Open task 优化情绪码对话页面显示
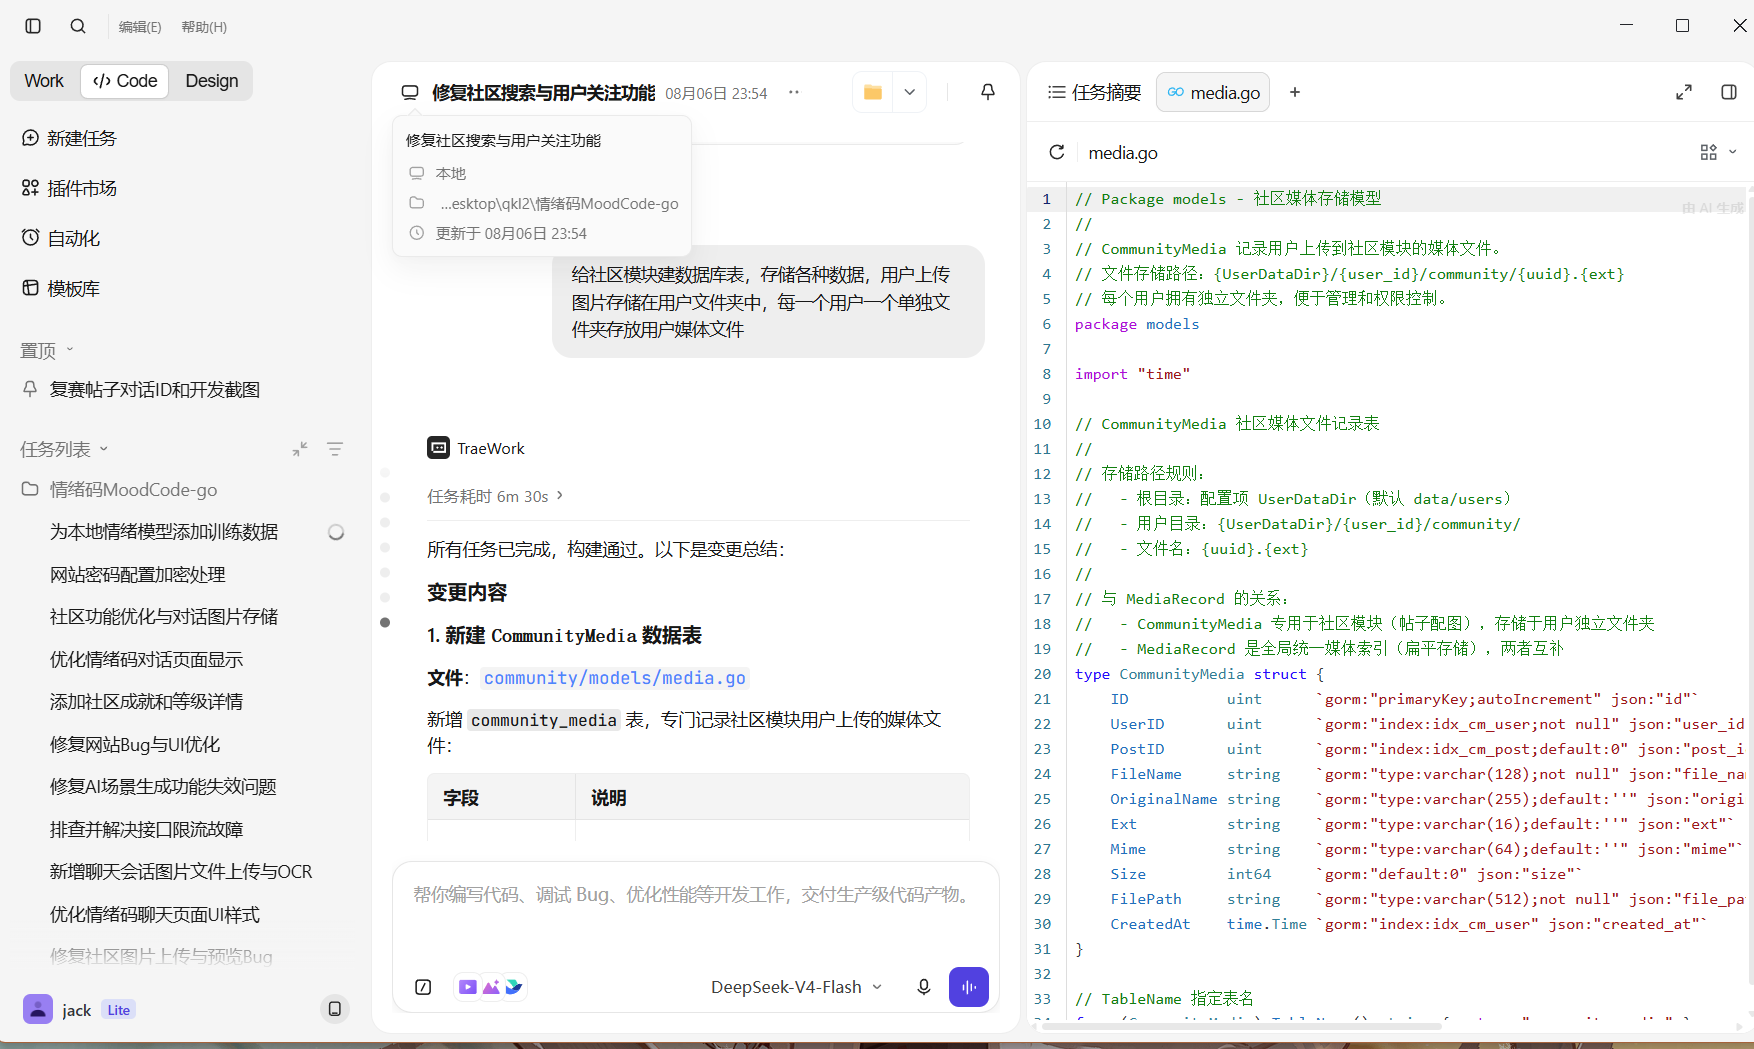This screenshot has height=1049, width=1754. pyautogui.click(x=147, y=660)
